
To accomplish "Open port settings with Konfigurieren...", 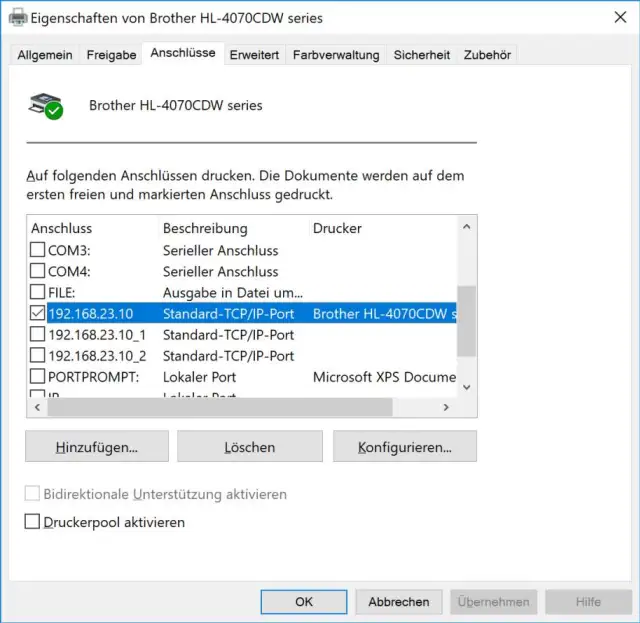I will pos(405,447).
